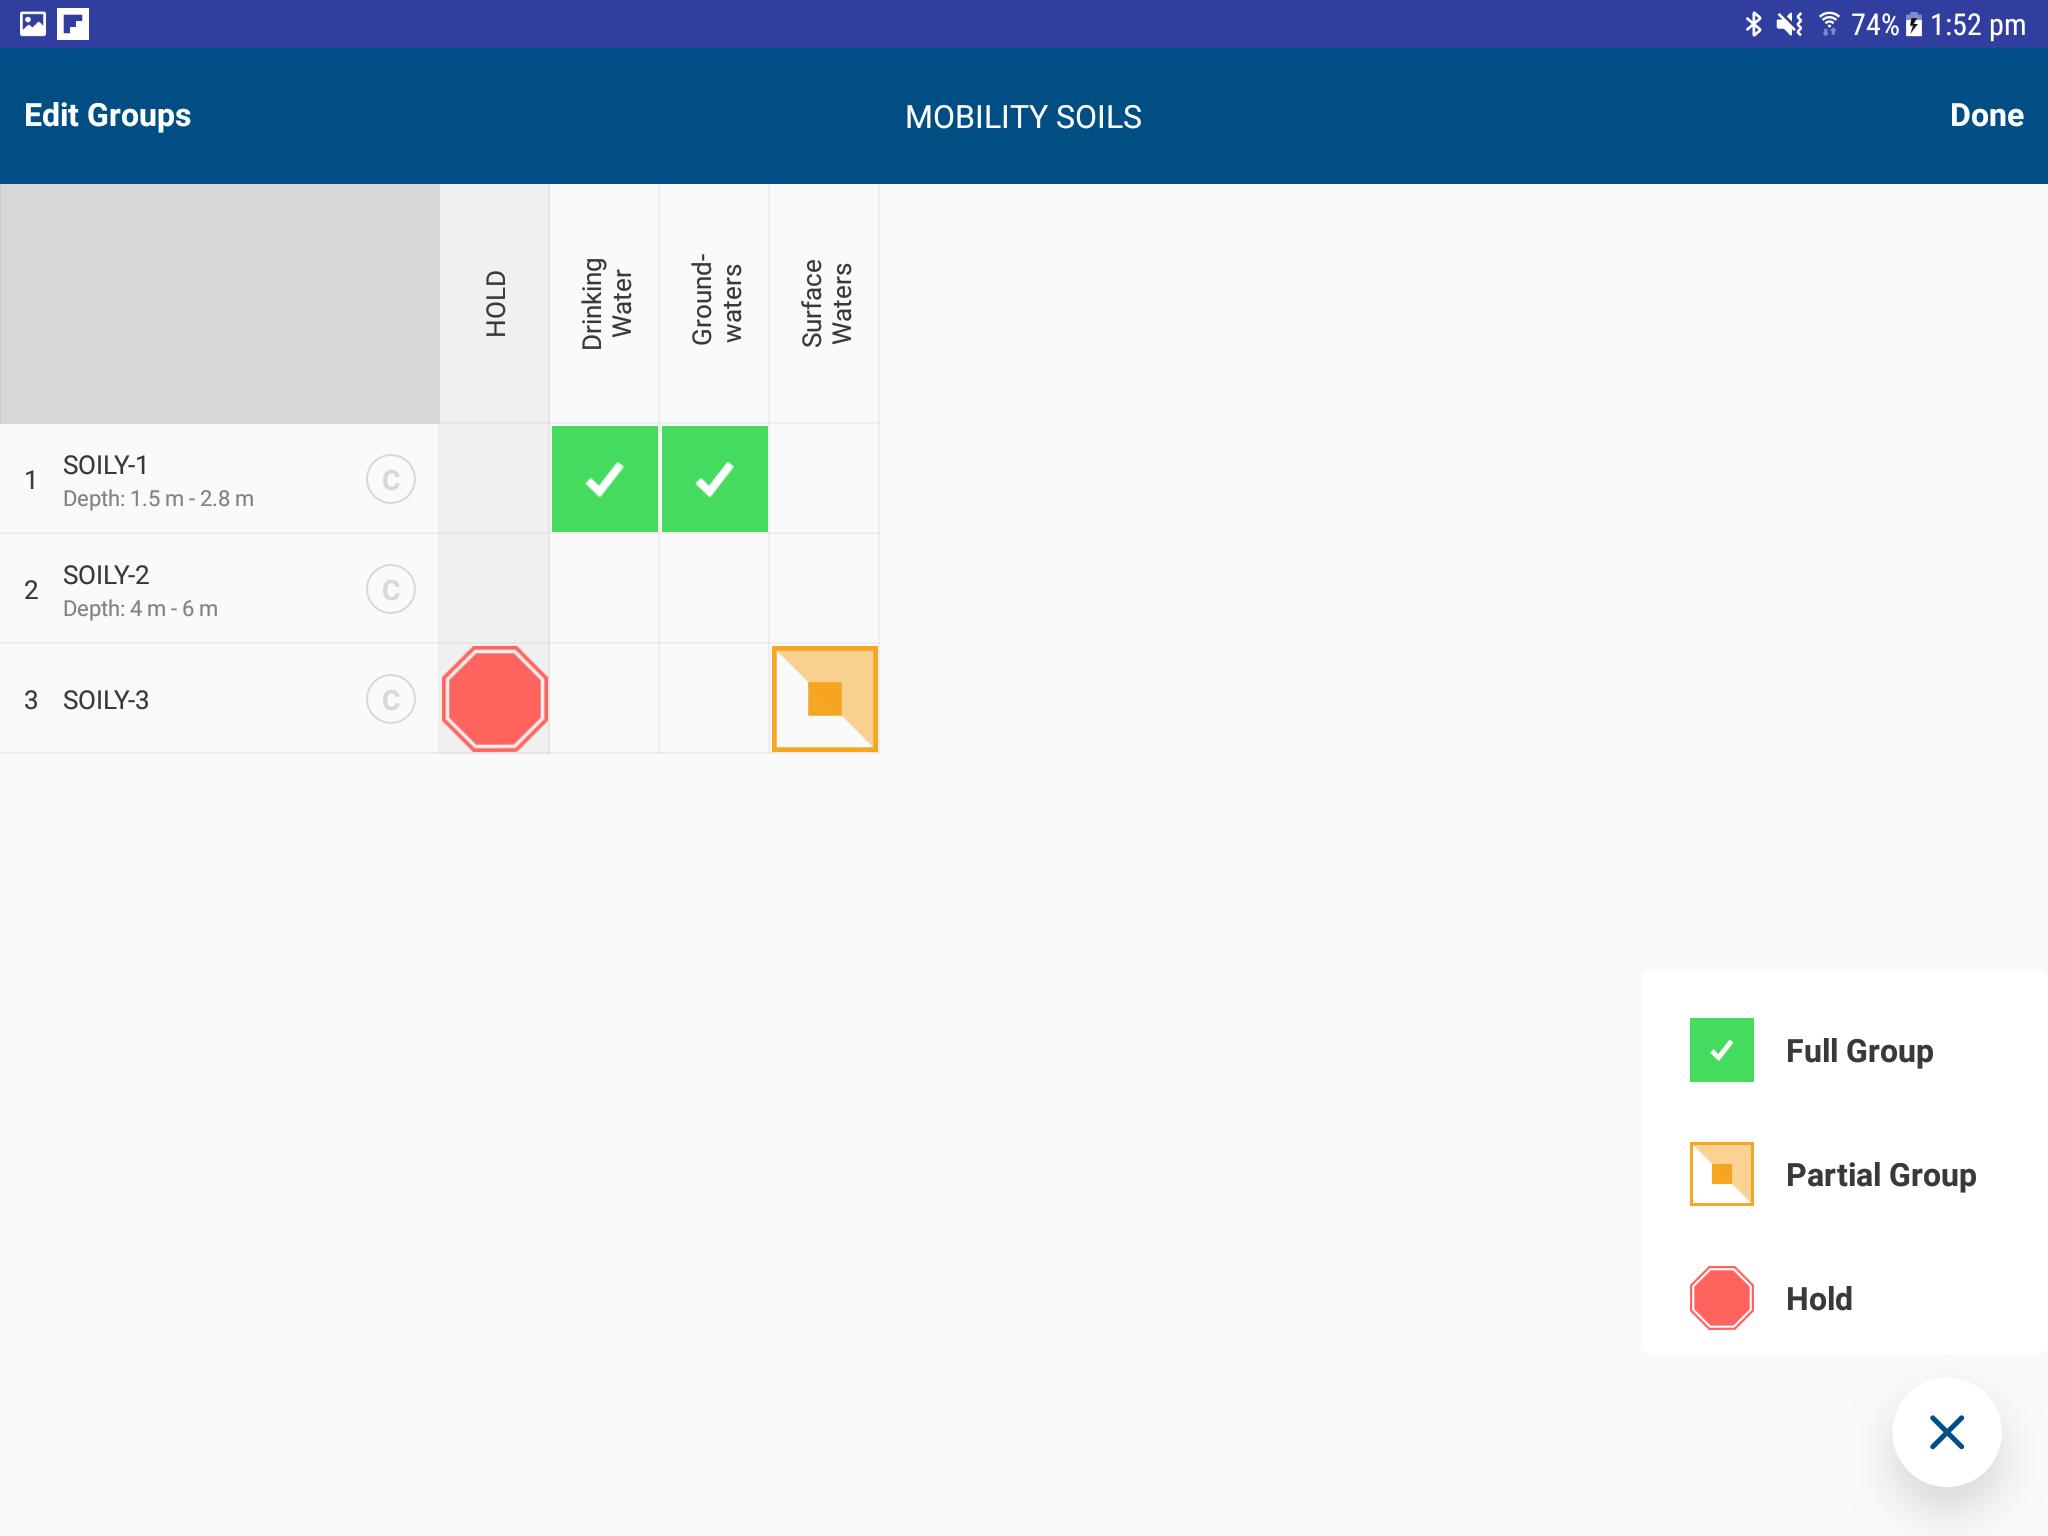Click the Partial Group legend label
The image size is (2048, 1536).
1881,1175
